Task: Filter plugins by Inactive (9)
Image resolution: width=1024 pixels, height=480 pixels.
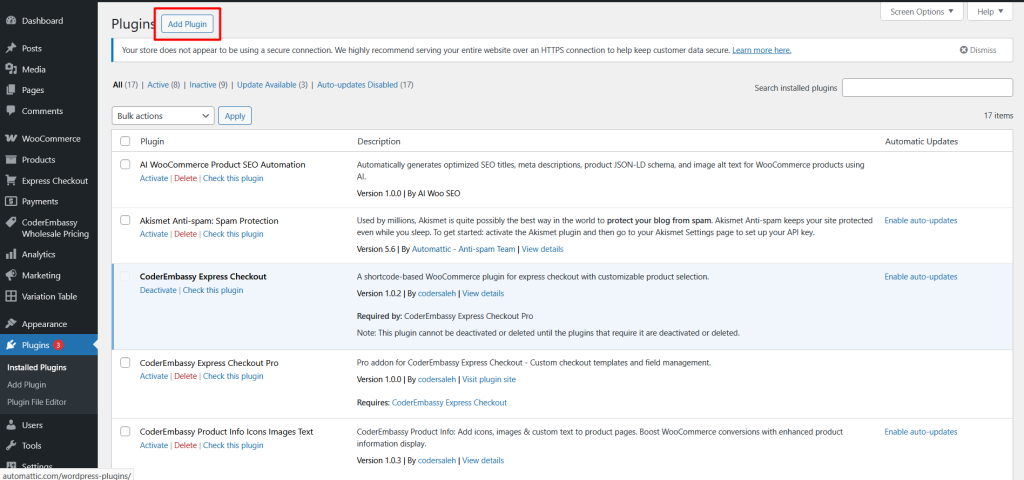Action: click(208, 85)
